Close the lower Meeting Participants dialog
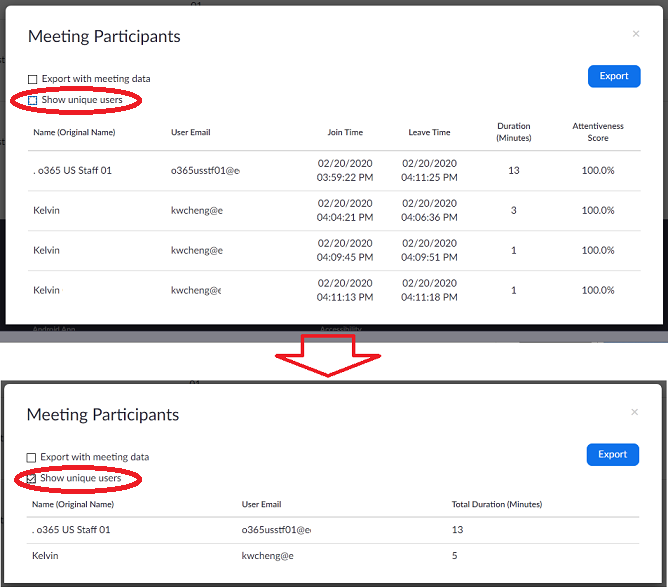Viewport: 669px width, 588px height. pos(634,412)
